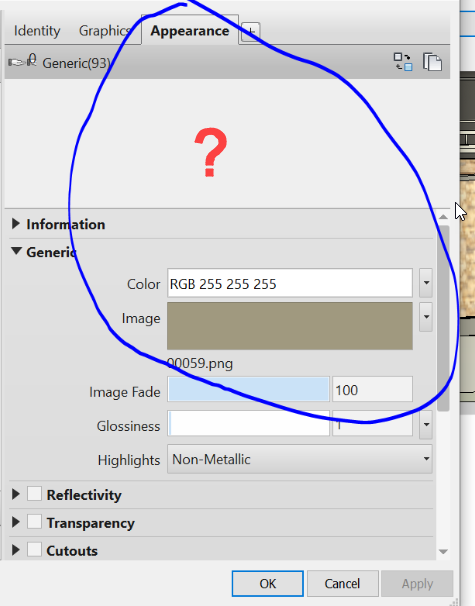Expand the Transparency section
Image resolution: width=475 pixels, height=606 pixels.
[16, 522]
